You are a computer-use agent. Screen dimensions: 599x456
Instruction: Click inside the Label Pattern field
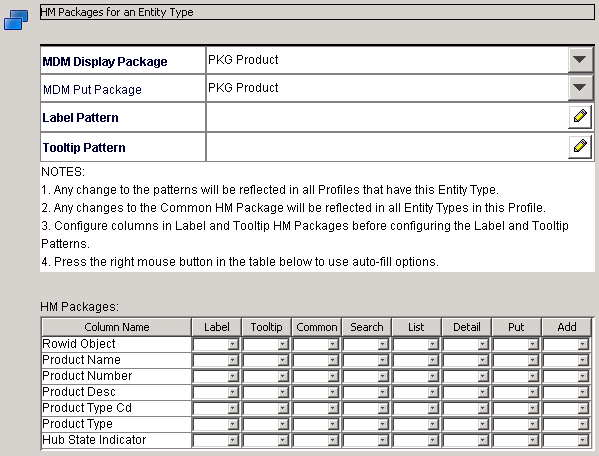387,118
